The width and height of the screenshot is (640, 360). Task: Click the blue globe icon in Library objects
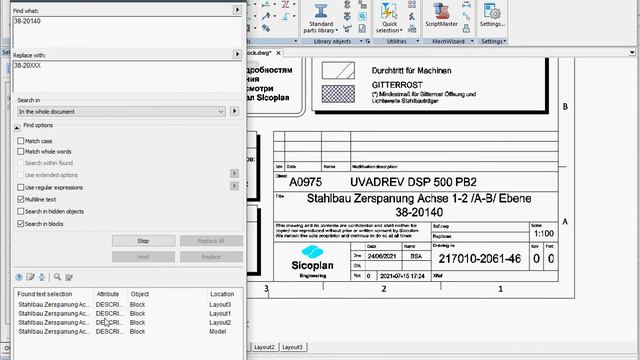pos(362,16)
